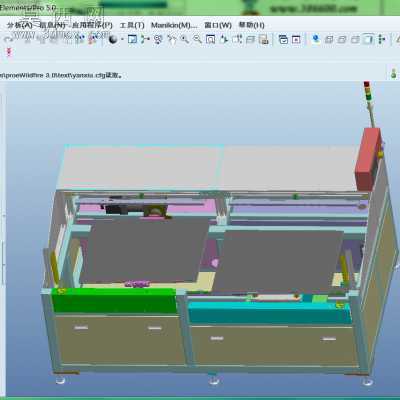Toggle the spin center display
The image size is (400, 400).
(x=145, y=40)
